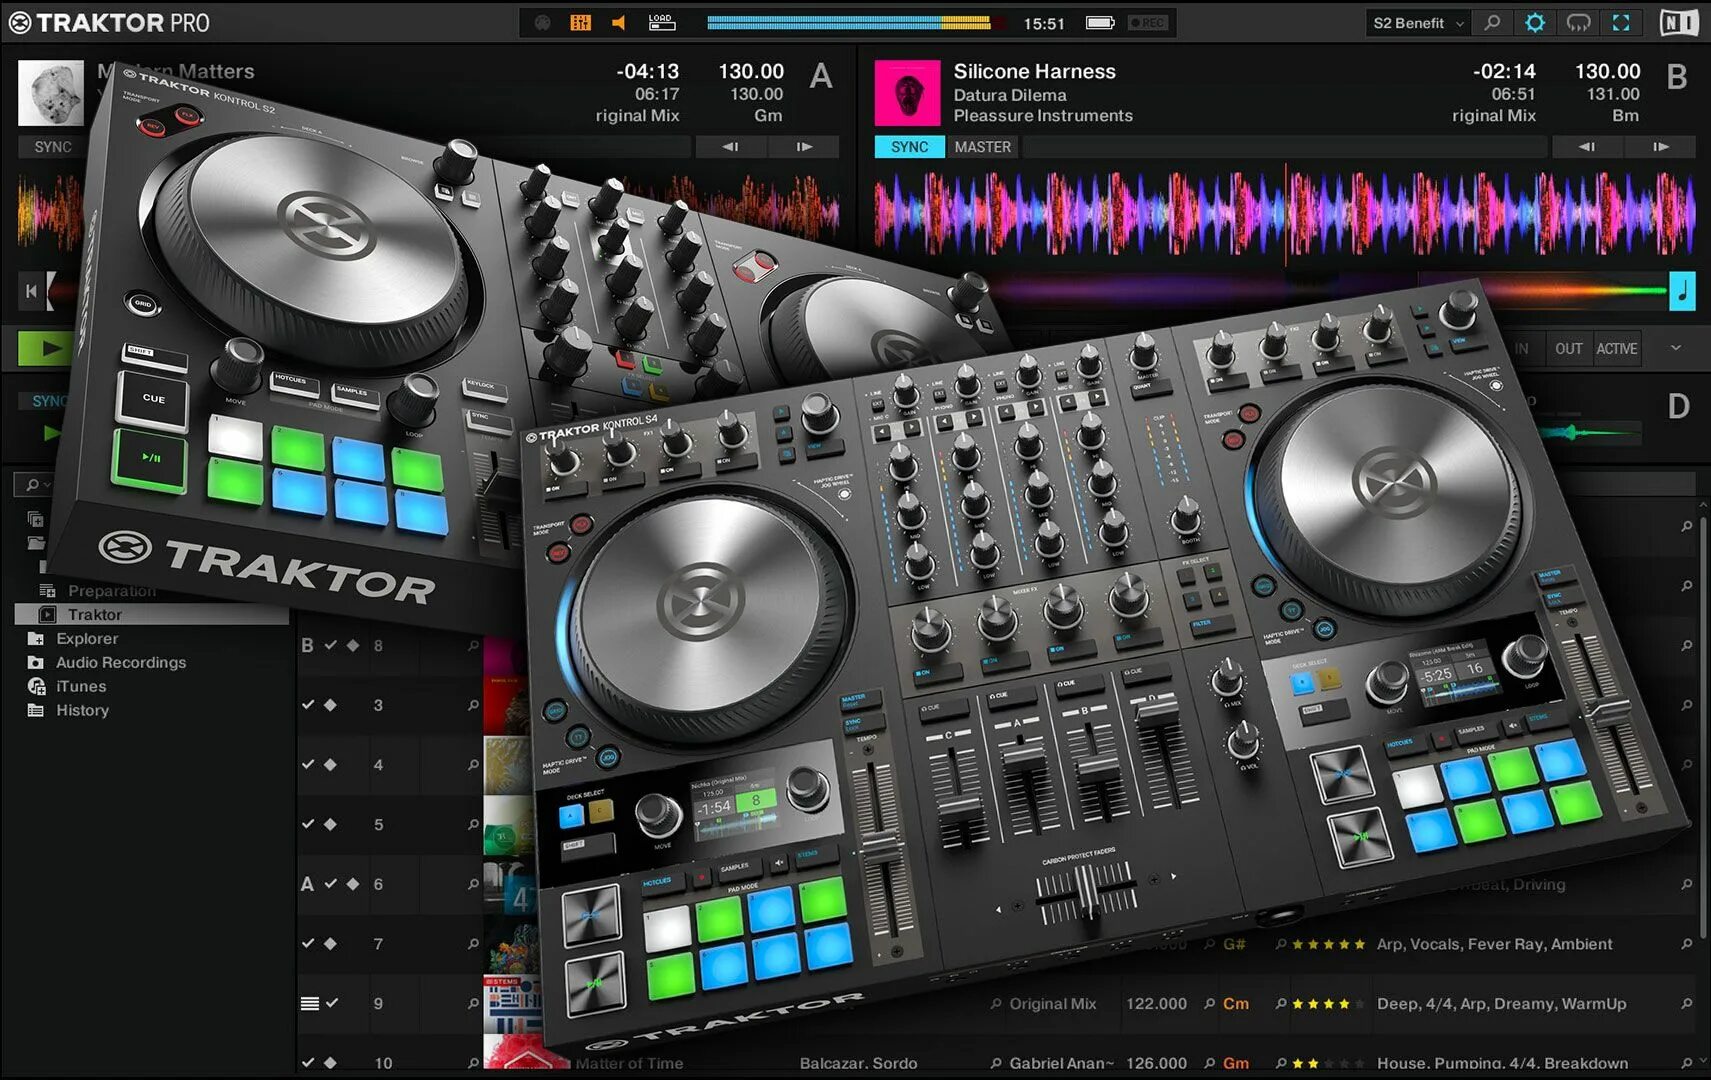Click the five-star rating in Arp, Vocals row
The height and width of the screenshot is (1080, 1711).
tap(1327, 944)
